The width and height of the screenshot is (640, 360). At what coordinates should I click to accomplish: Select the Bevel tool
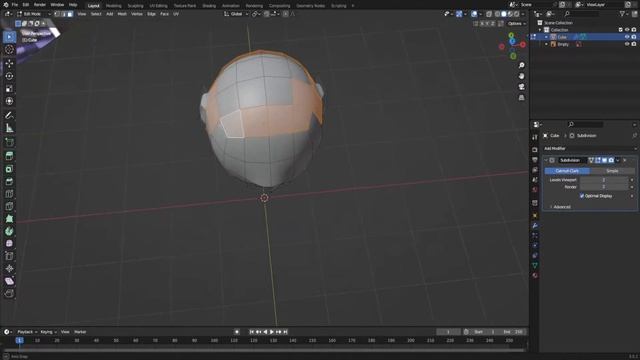(x=9, y=181)
